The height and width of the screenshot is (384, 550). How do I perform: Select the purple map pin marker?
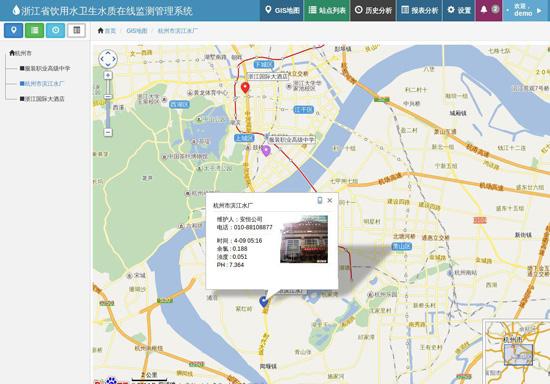tap(267, 151)
